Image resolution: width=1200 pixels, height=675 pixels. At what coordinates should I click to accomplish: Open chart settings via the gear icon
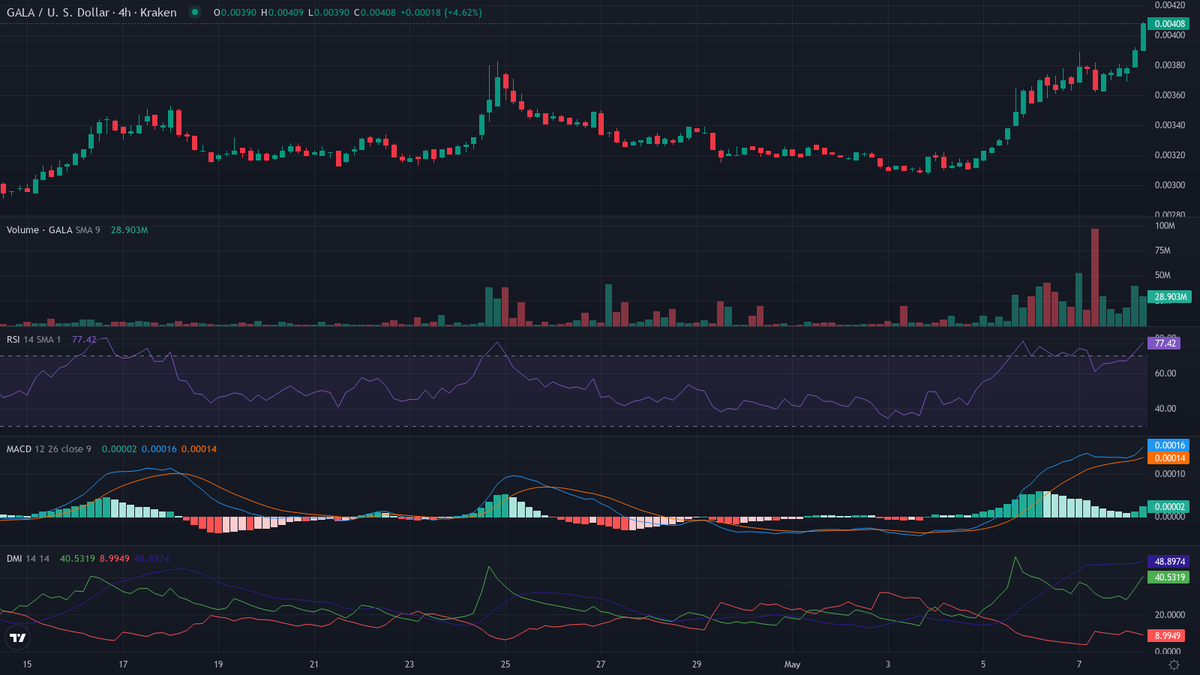pos(1174,664)
